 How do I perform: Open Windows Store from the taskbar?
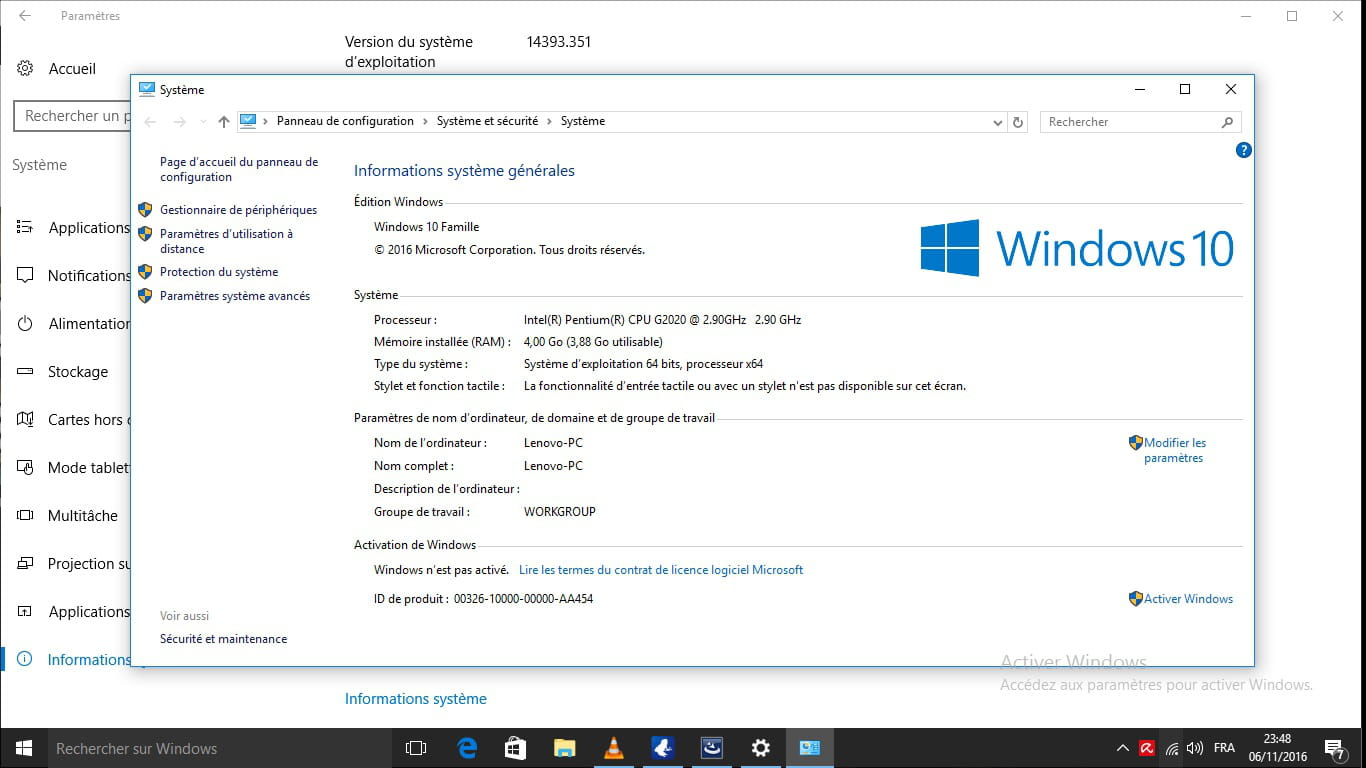tap(516, 748)
